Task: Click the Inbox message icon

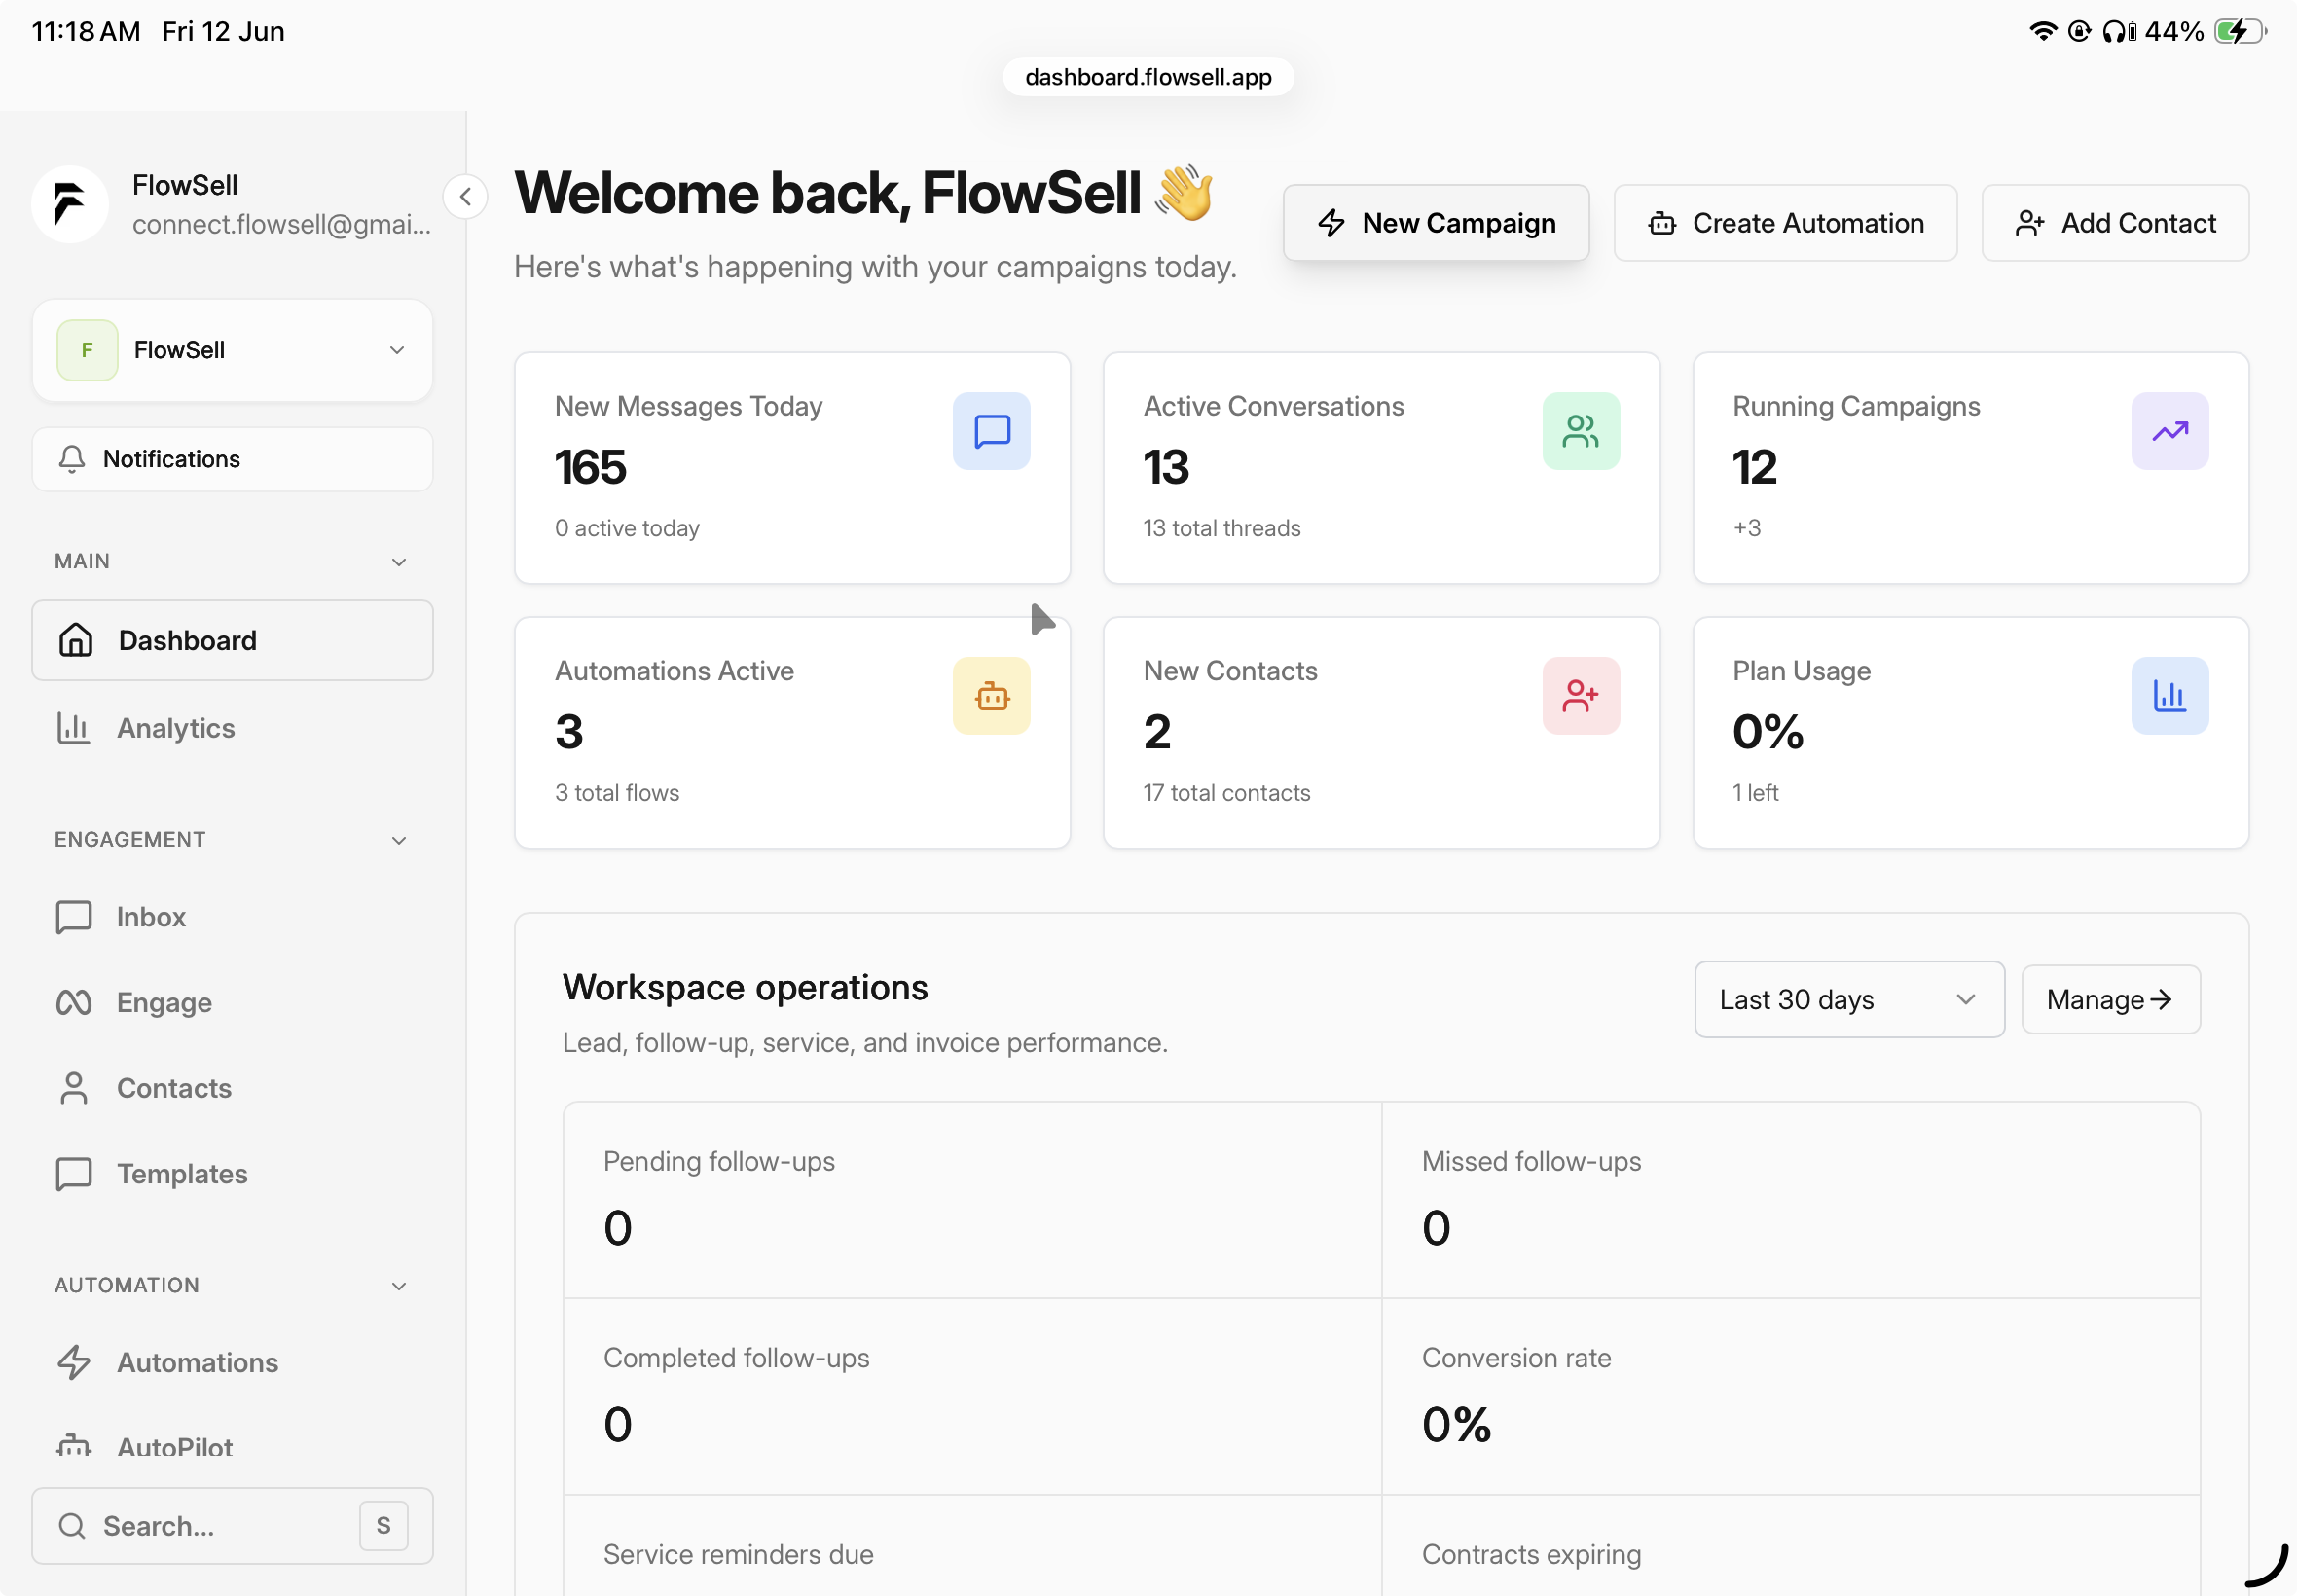Action: [x=74, y=917]
